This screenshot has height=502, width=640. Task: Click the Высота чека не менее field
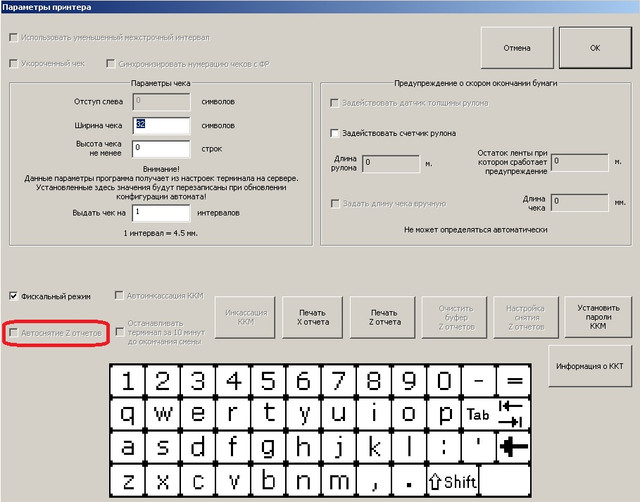[x=161, y=149]
